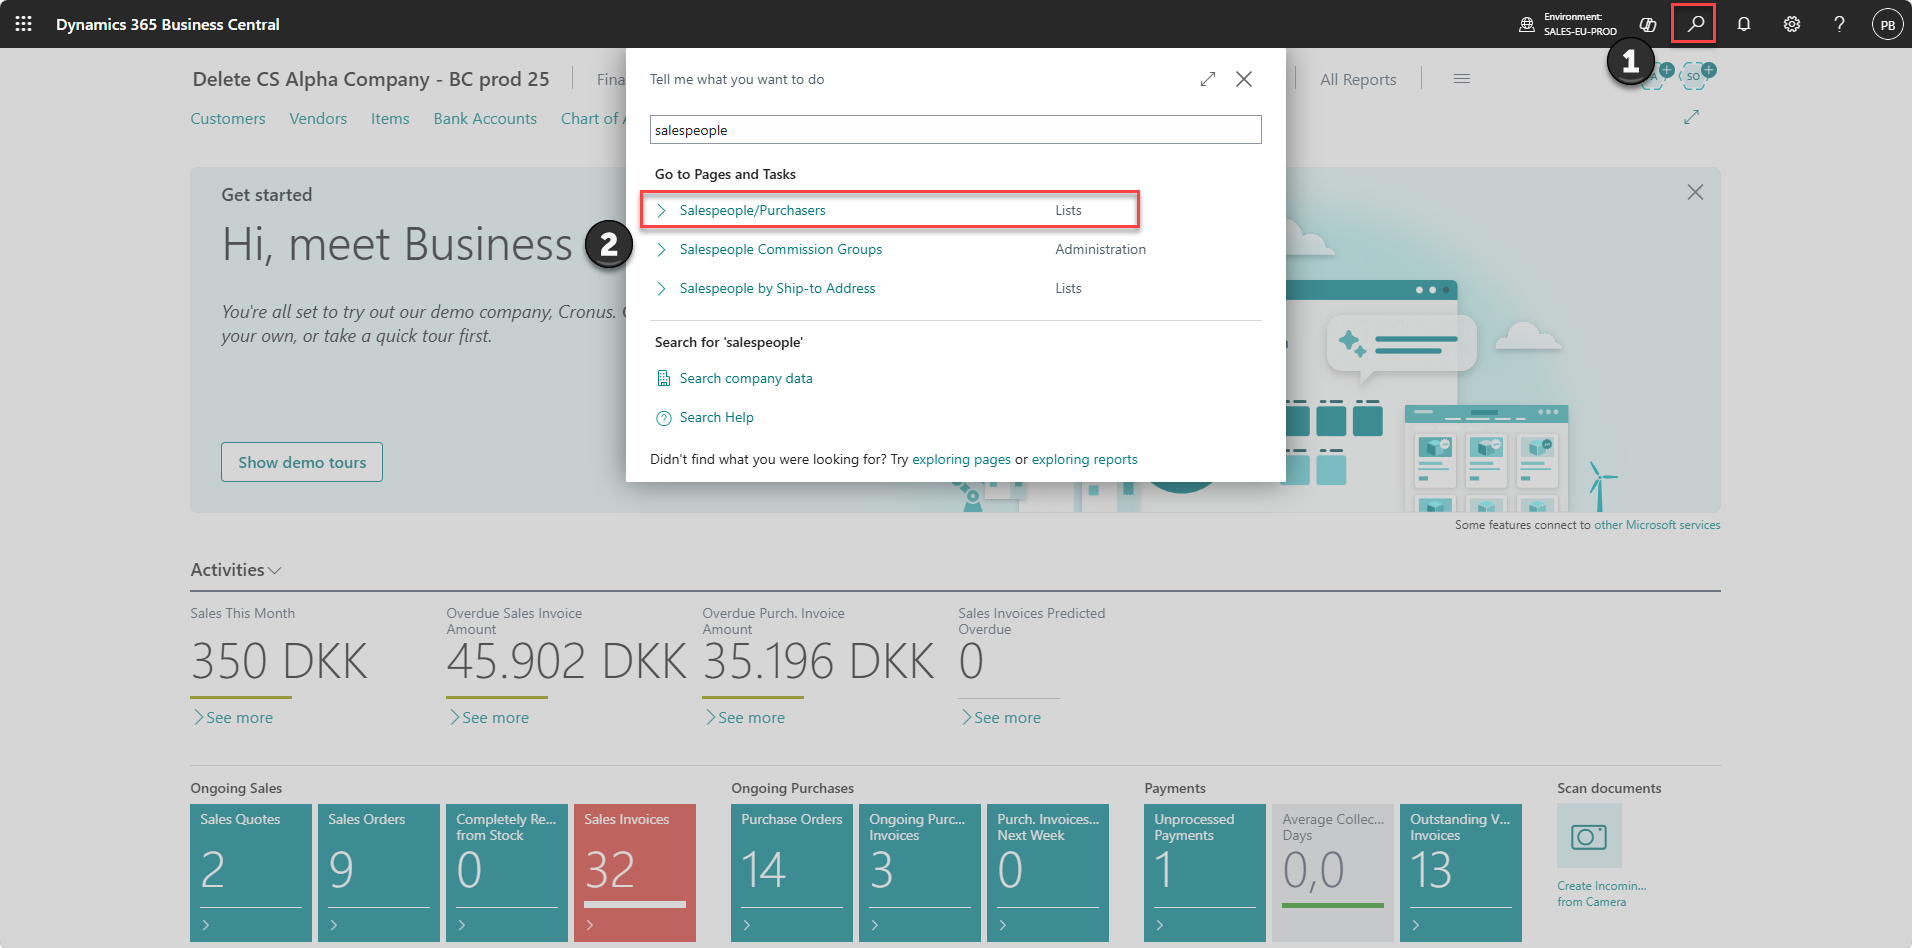The height and width of the screenshot is (948, 1912).
Task: Open the notifications bell
Action: (x=1743, y=24)
